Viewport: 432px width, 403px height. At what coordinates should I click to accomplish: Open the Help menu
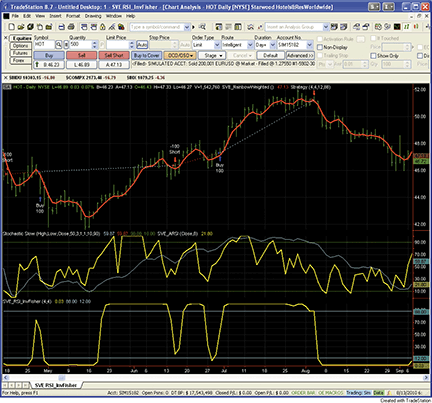(x=130, y=16)
